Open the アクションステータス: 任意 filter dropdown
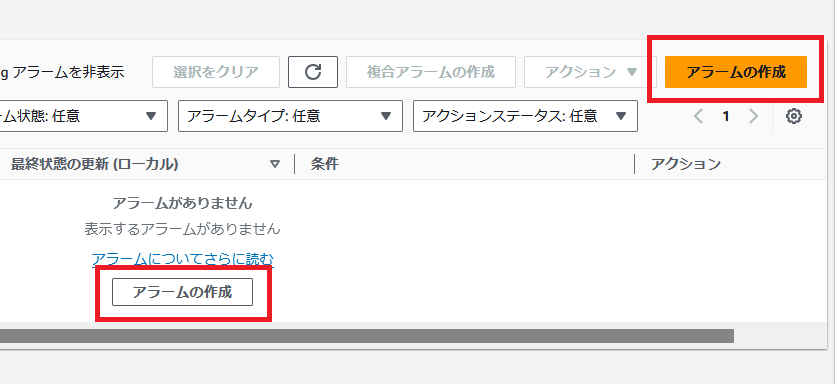Viewport: 838px width, 384px height. [525, 116]
